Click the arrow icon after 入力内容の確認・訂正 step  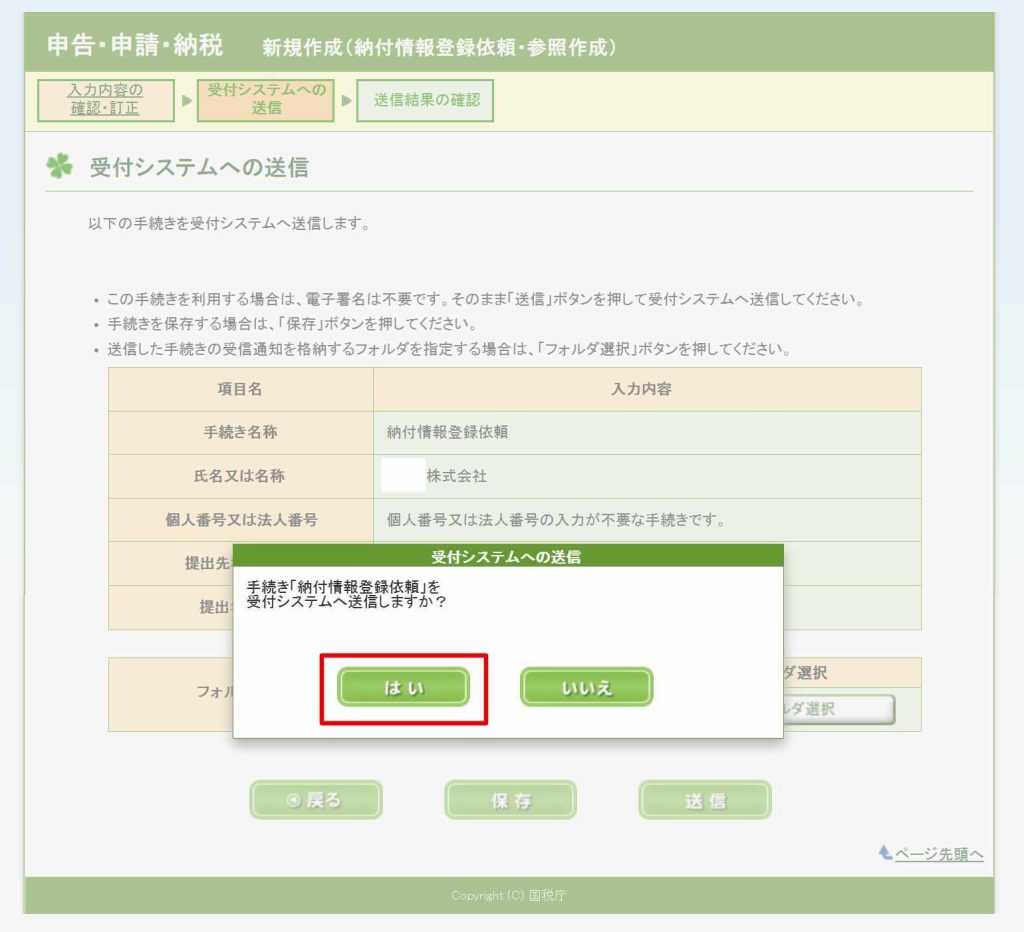click(x=185, y=101)
